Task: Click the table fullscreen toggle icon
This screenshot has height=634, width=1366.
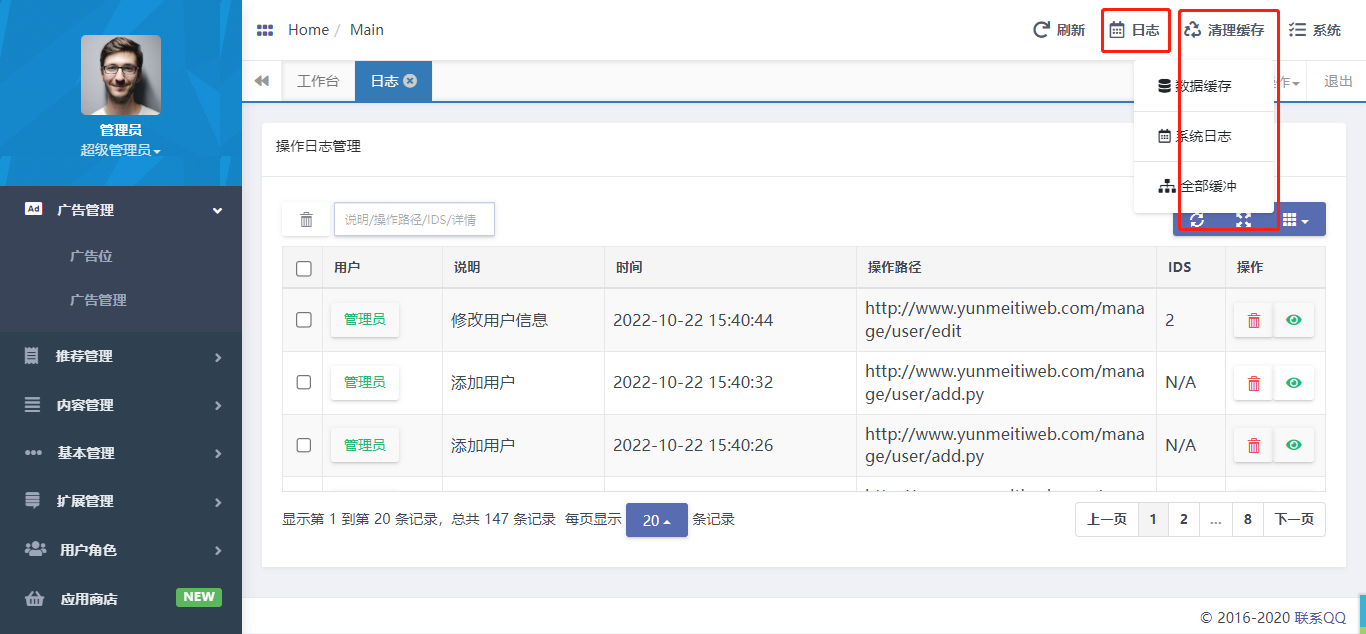Action: pyautogui.click(x=1243, y=220)
